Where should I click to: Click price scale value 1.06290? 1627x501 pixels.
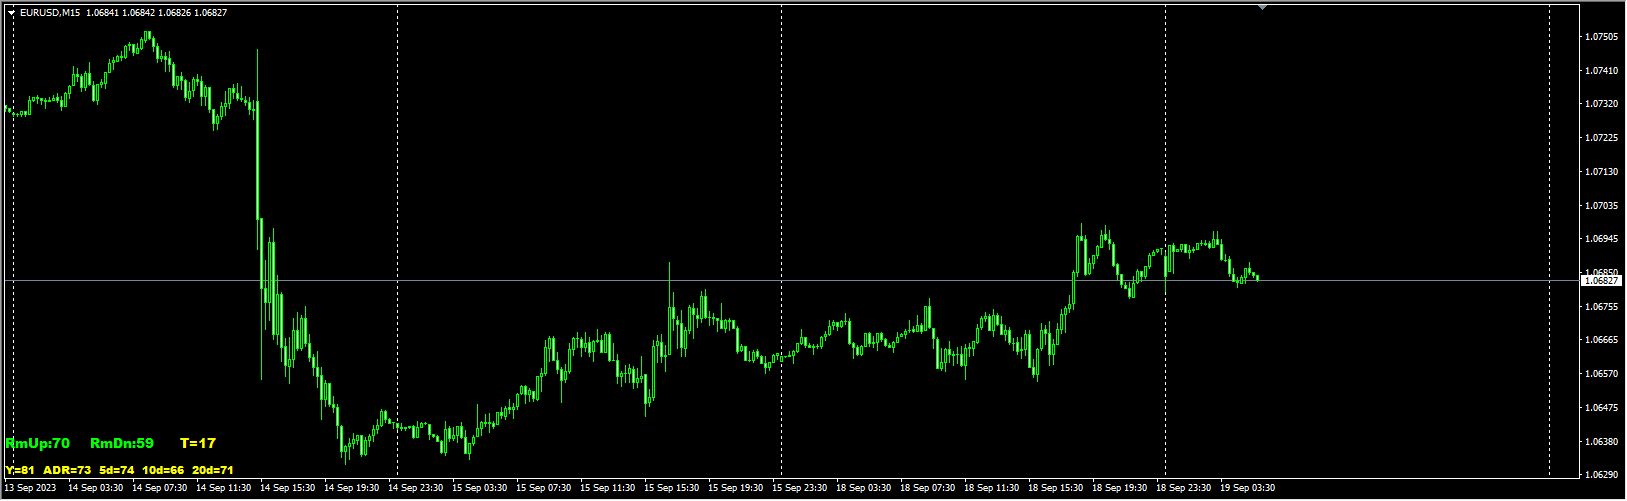1602,475
